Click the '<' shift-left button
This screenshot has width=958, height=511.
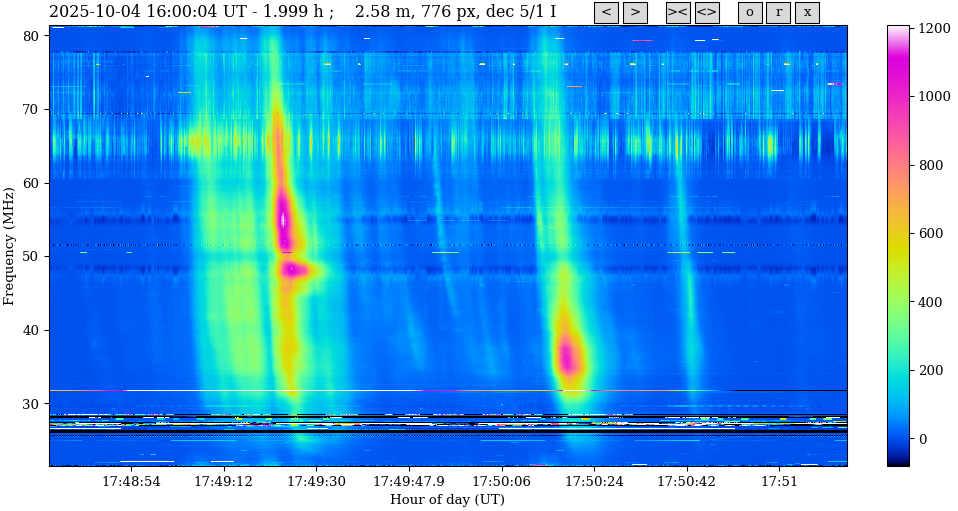tap(606, 13)
